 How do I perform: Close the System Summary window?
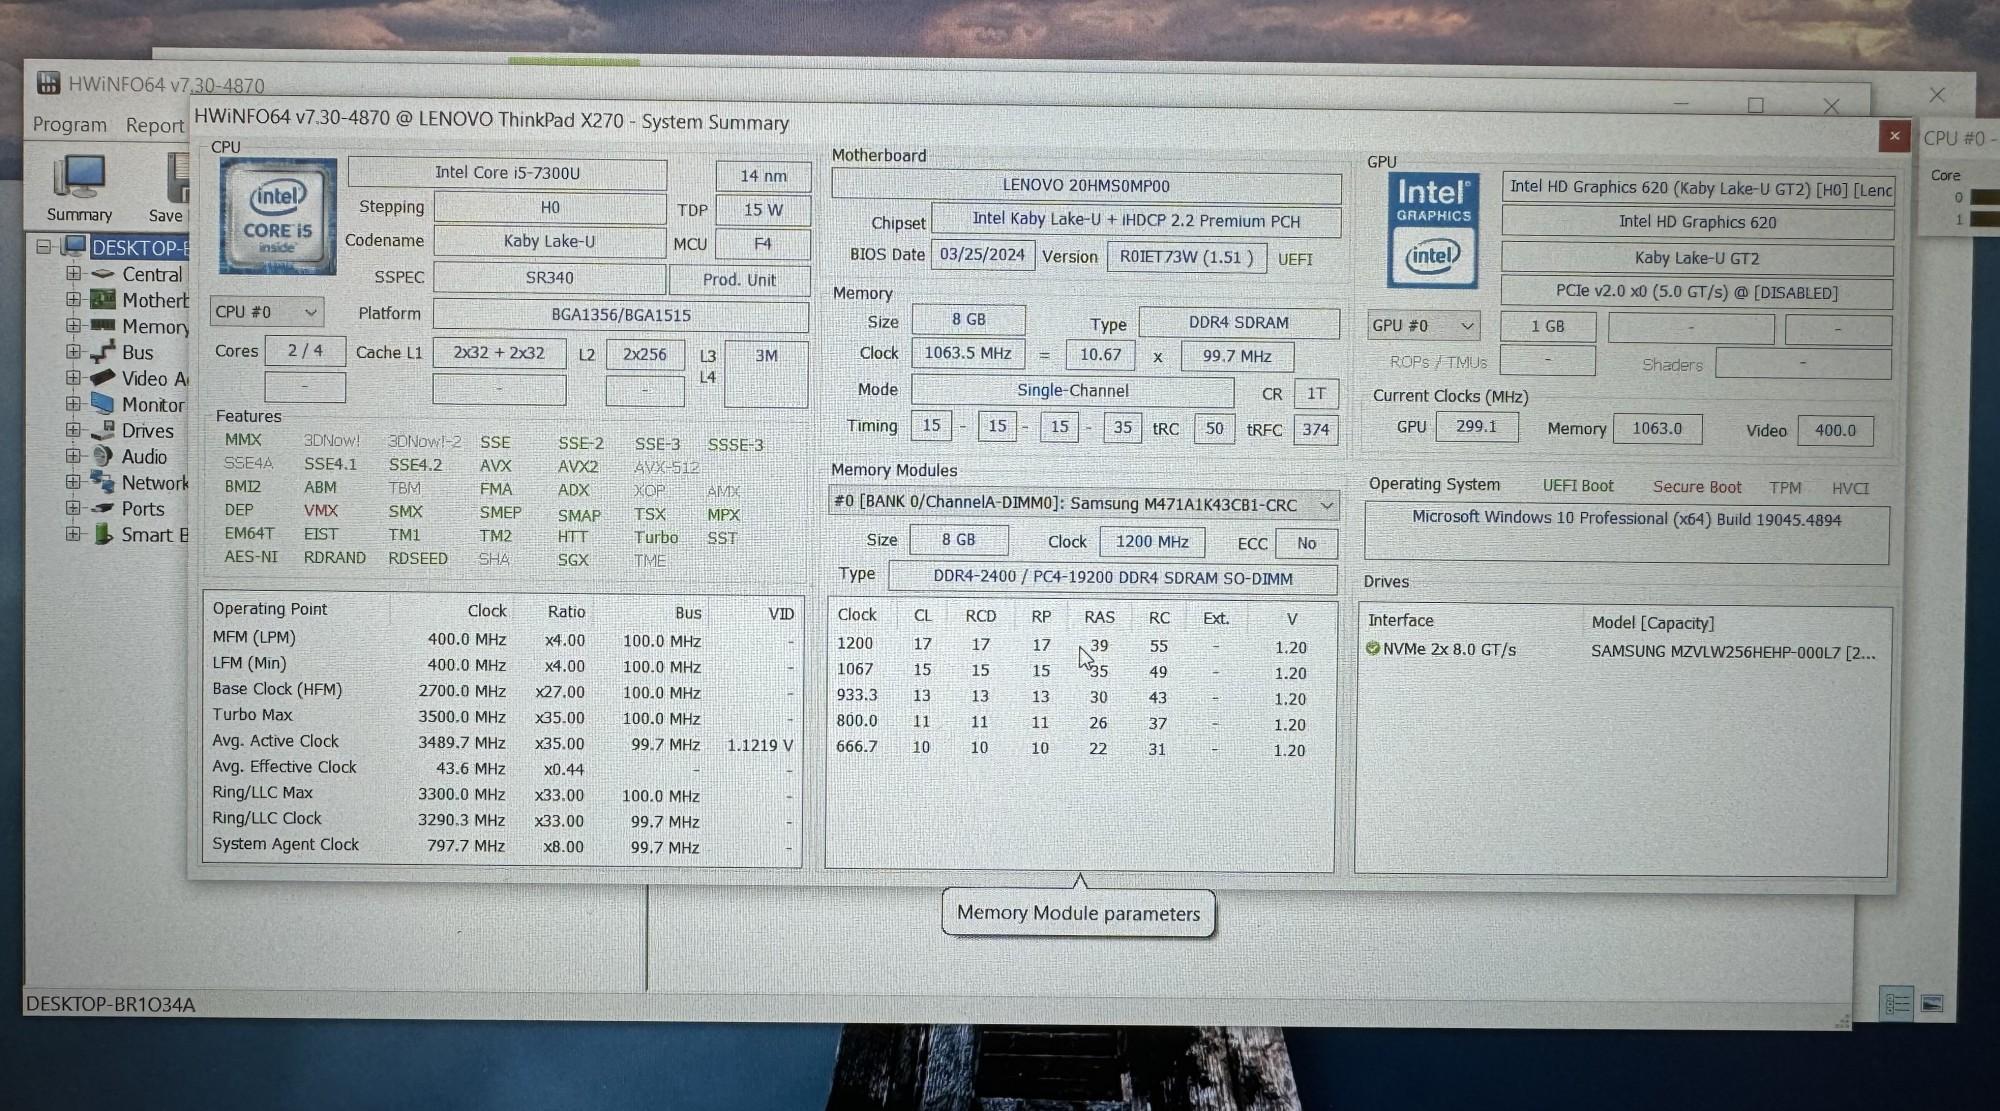point(1894,136)
